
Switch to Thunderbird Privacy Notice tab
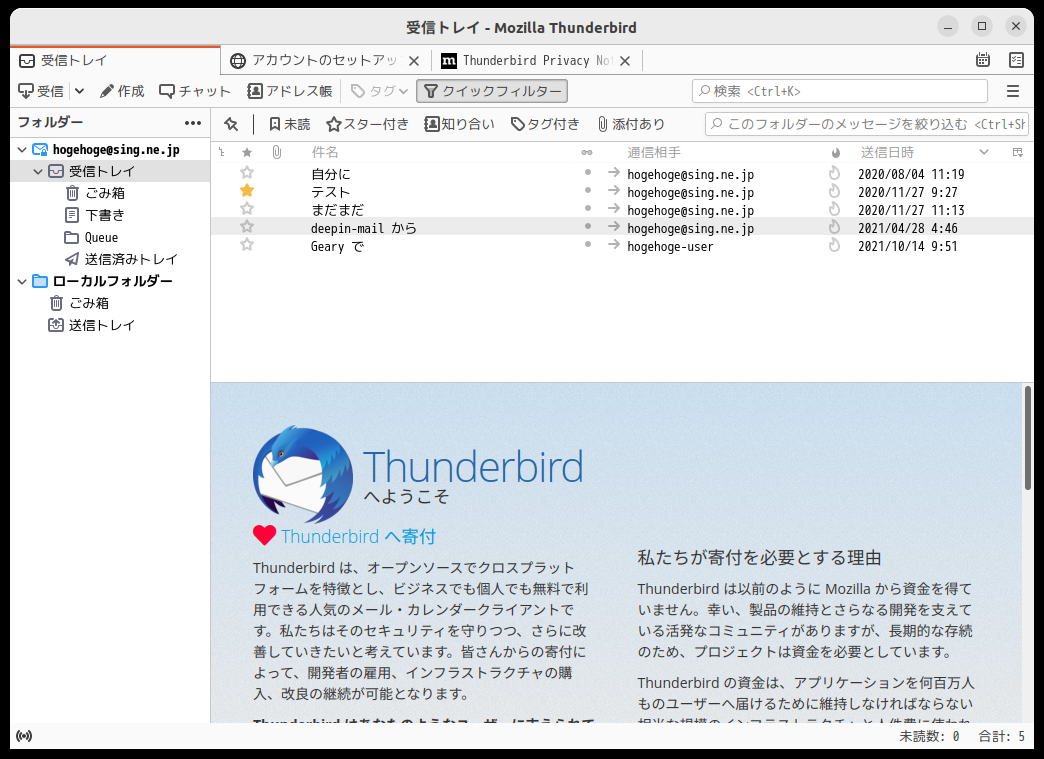click(x=537, y=61)
